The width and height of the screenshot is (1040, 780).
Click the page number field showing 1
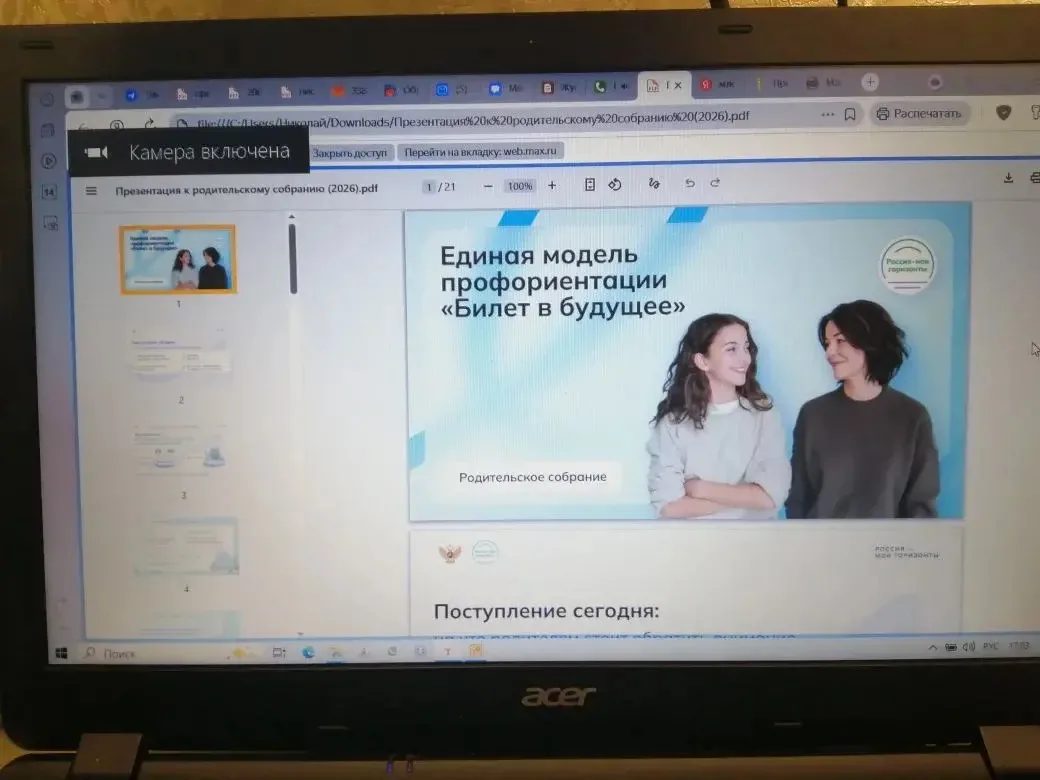point(429,187)
